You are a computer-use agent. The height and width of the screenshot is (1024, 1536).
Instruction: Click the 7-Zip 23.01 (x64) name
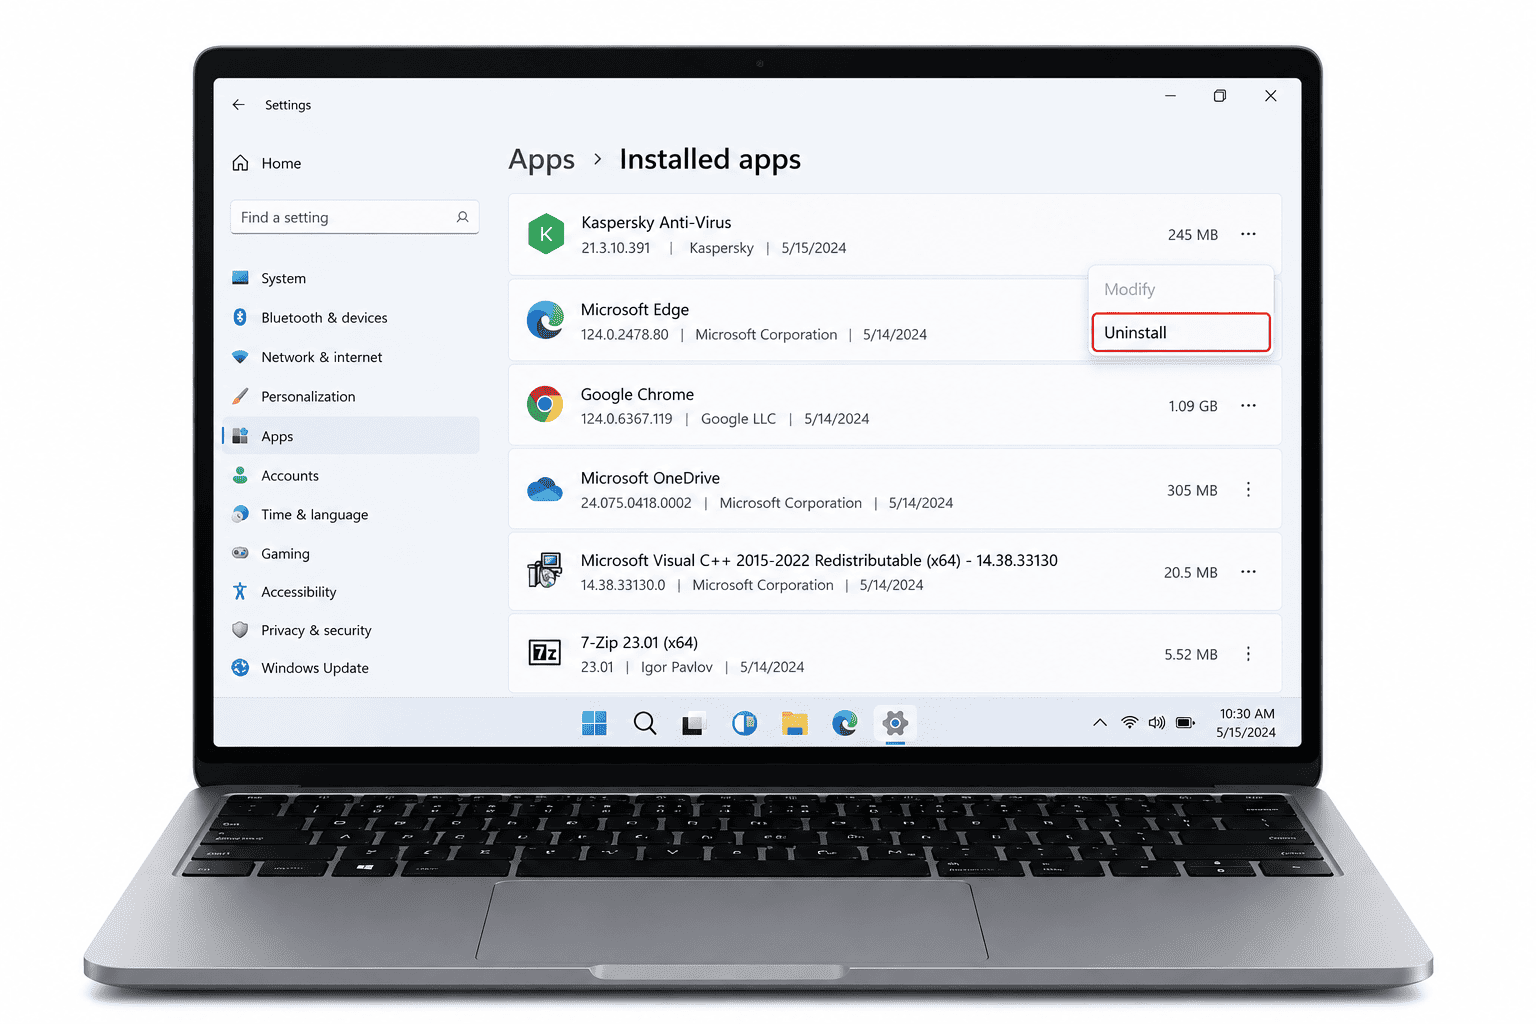pyautogui.click(x=639, y=642)
